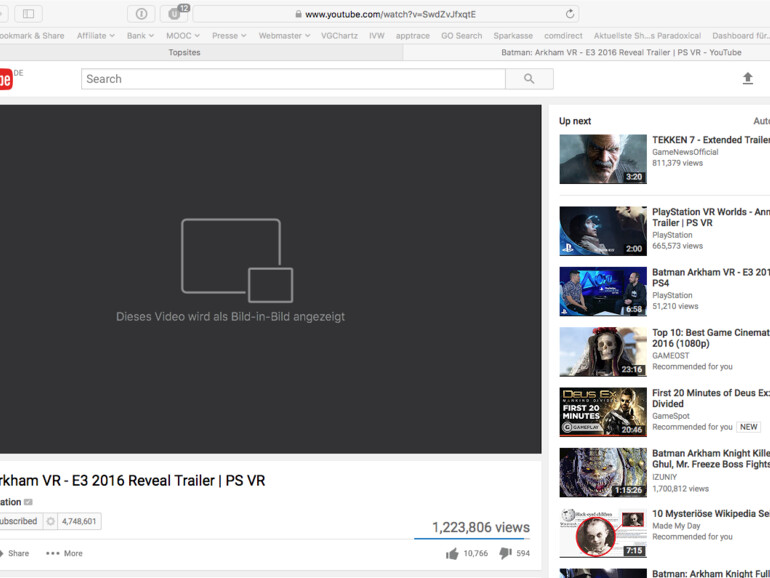Click the PlayStation VR Worlds video title

click(x=711, y=217)
